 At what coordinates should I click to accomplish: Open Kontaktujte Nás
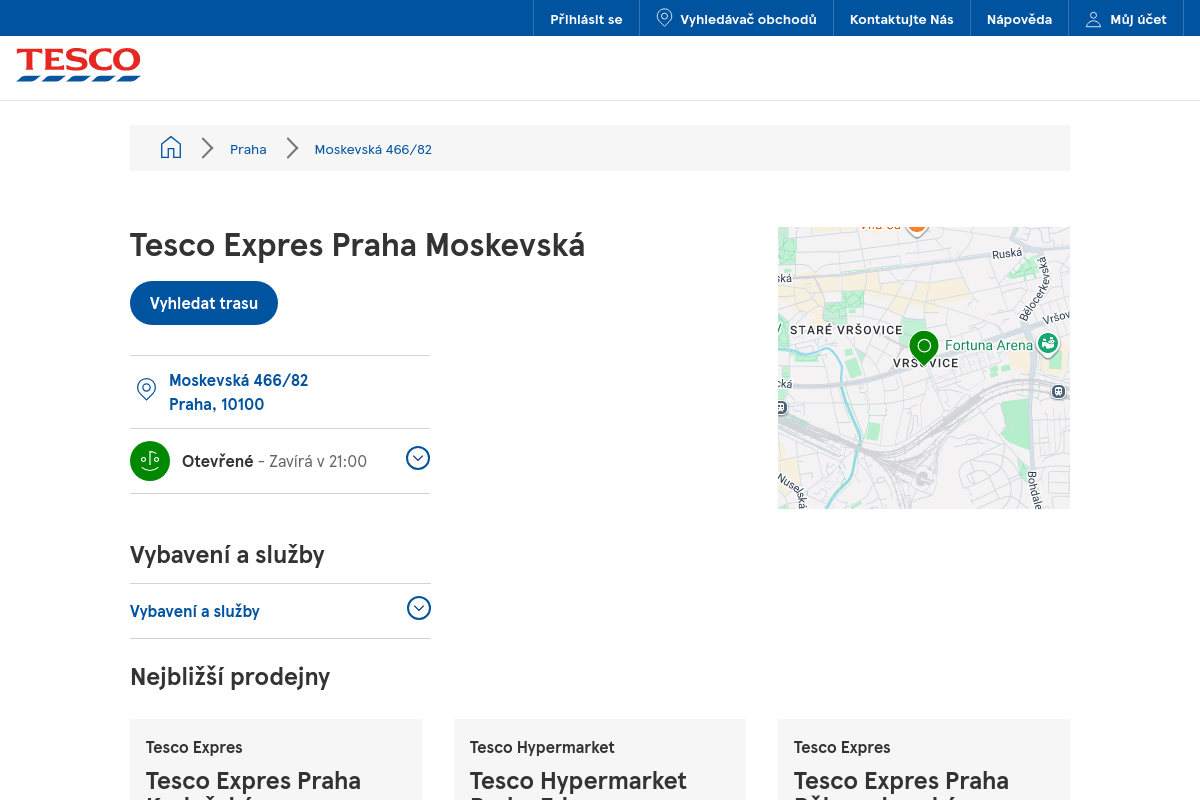pos(902,19)
